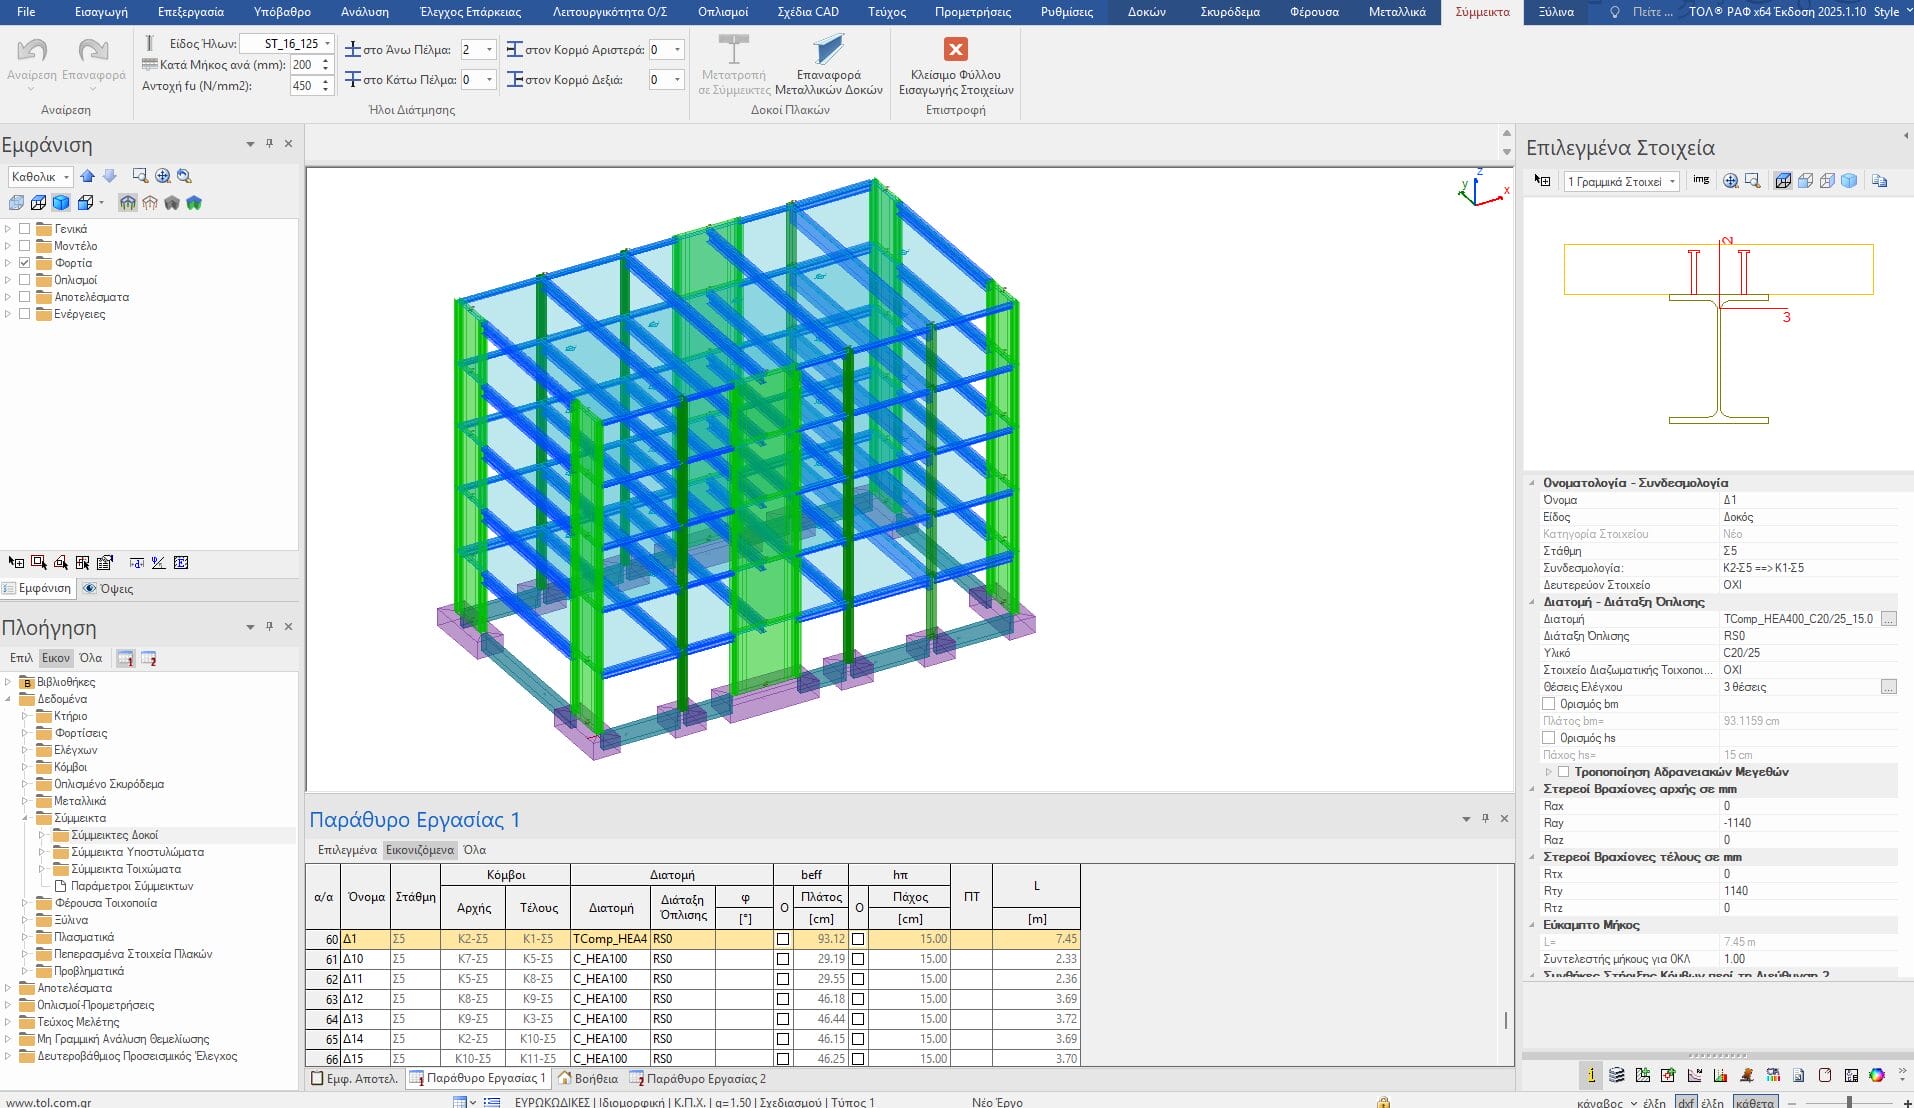This screenshot has width=1914, height=1108.
Task: Click Επαναφορά Μεταλλικών Δοκών beam icon
Action: (x=828, y=50)
